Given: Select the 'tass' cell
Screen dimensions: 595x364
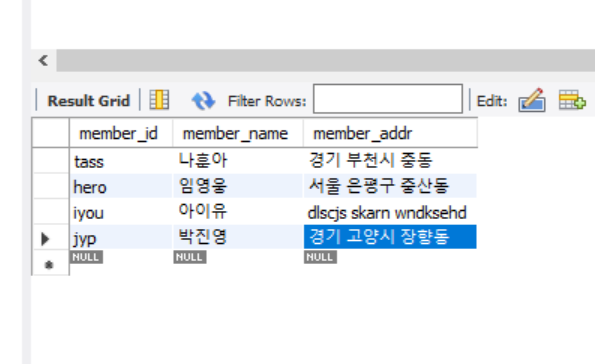Looking at the screenshot, I should point(121,161).
